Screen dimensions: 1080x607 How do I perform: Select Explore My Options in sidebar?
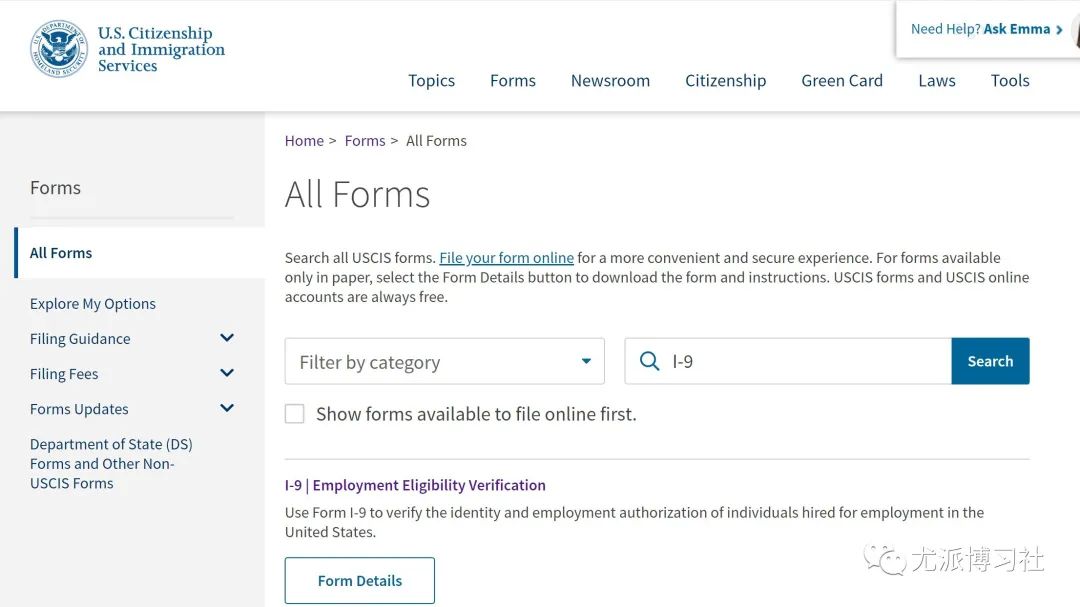(93, 304)
